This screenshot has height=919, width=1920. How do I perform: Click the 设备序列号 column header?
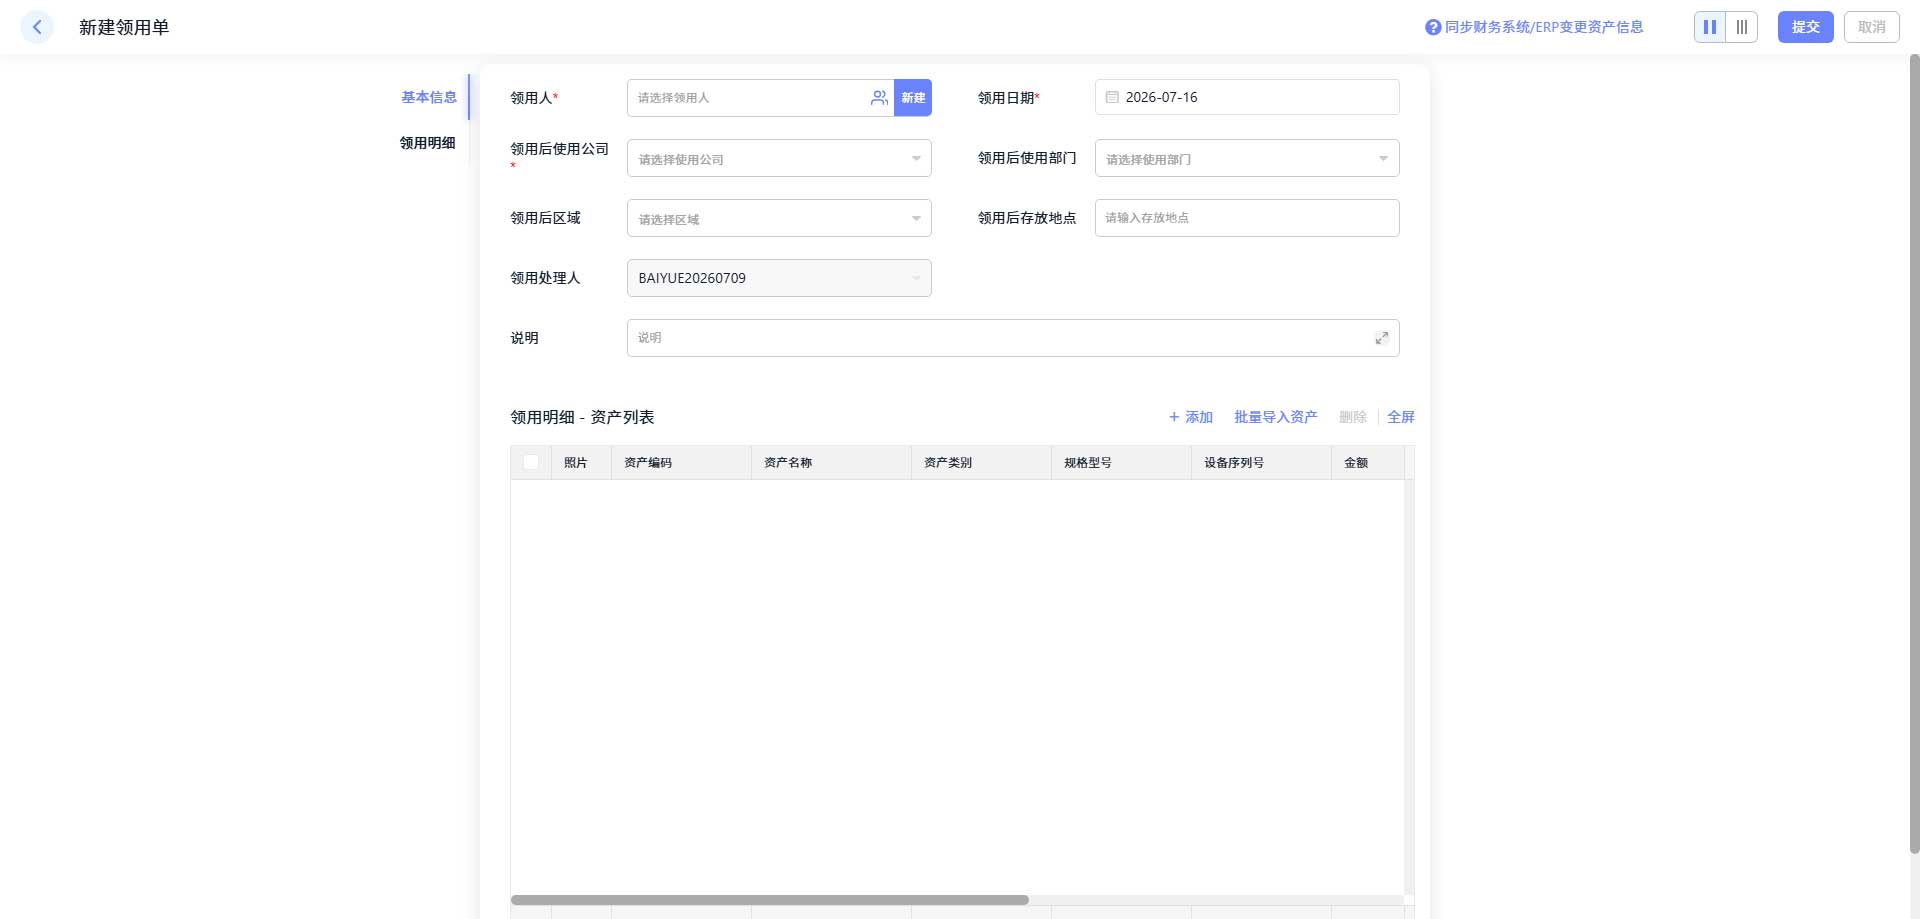coord(1261,463)
